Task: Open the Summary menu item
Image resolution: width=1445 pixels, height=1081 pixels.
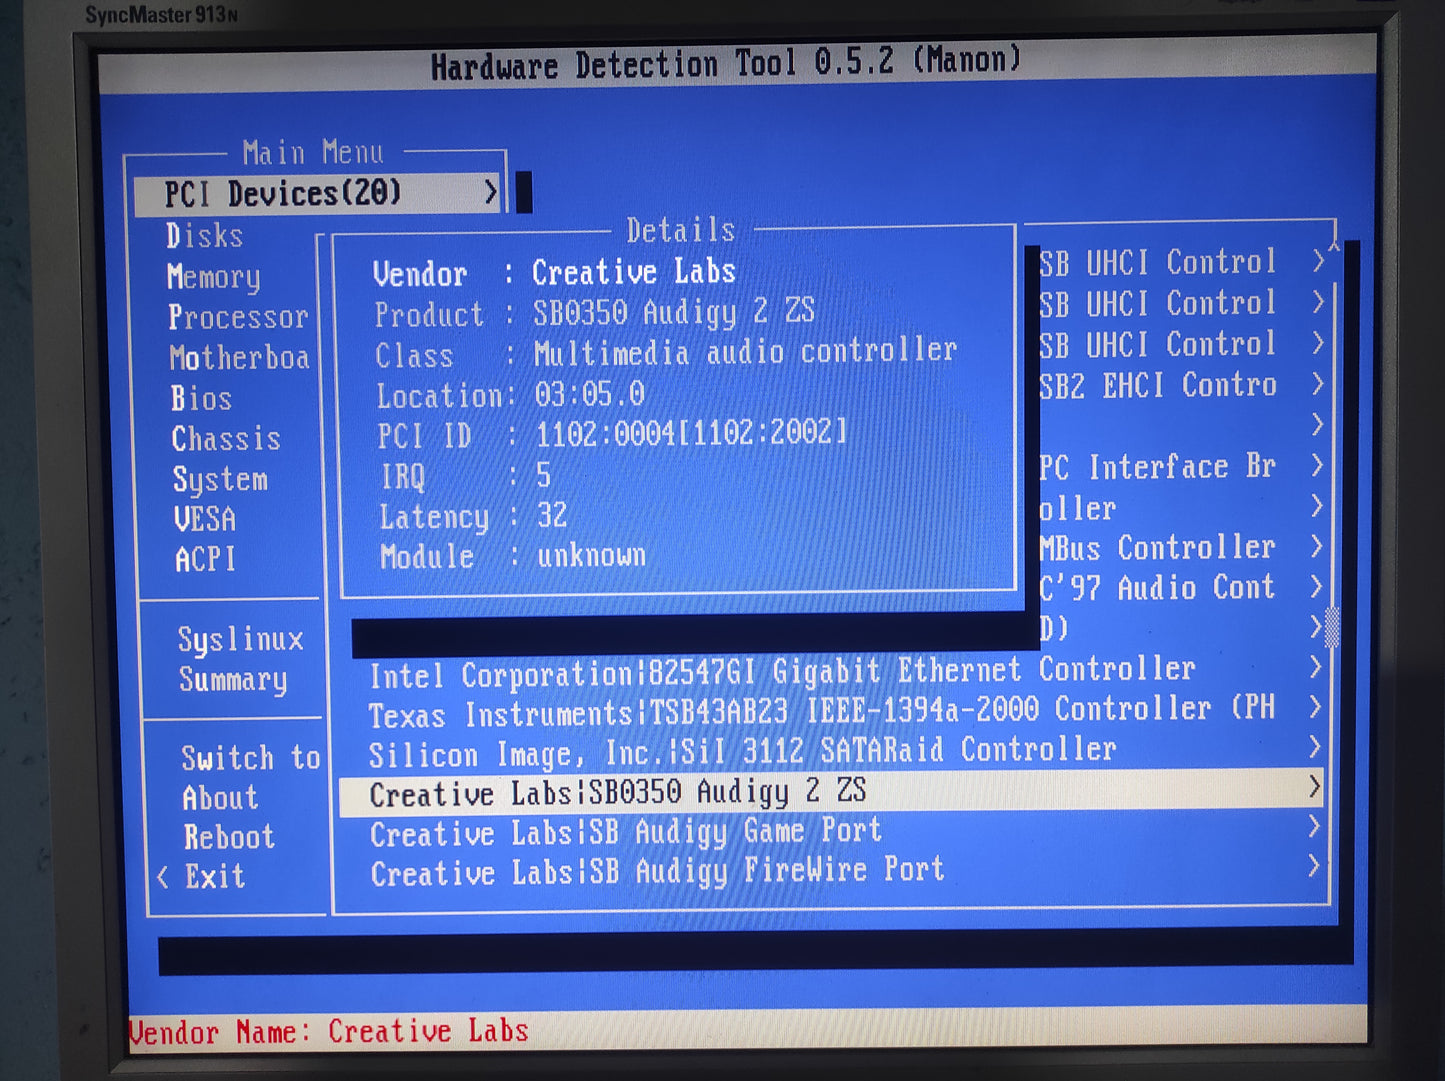Action: (x=233, y=680)
